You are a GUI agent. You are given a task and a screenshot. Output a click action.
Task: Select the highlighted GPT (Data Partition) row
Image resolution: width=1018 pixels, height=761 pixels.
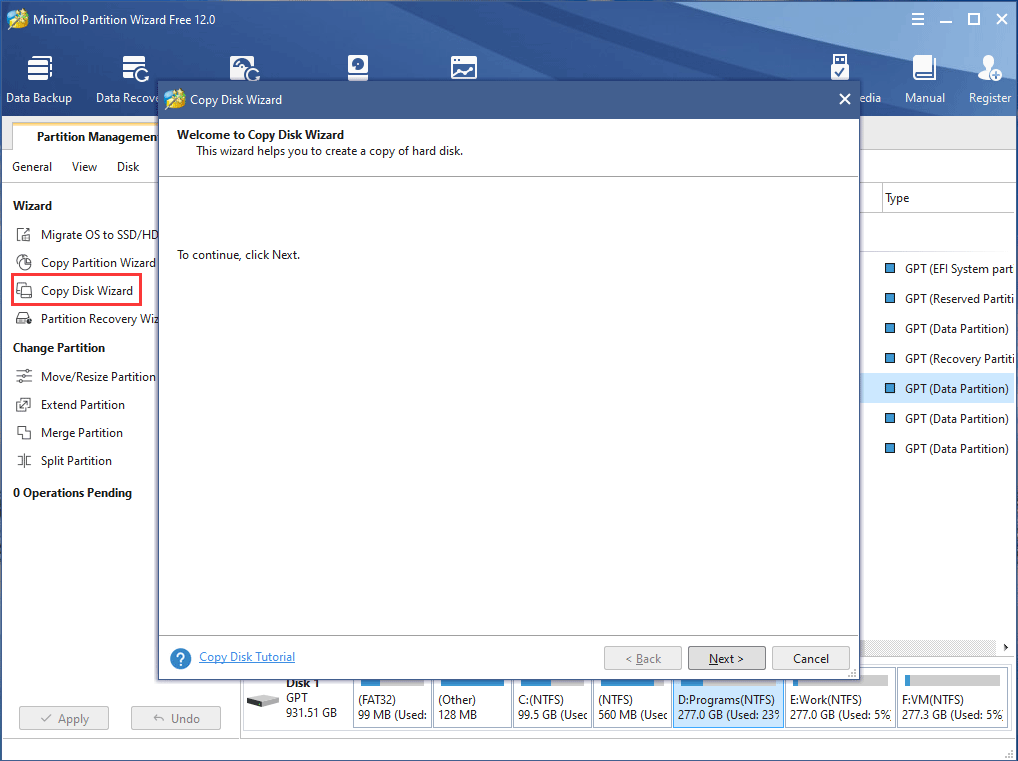point(937,388)
